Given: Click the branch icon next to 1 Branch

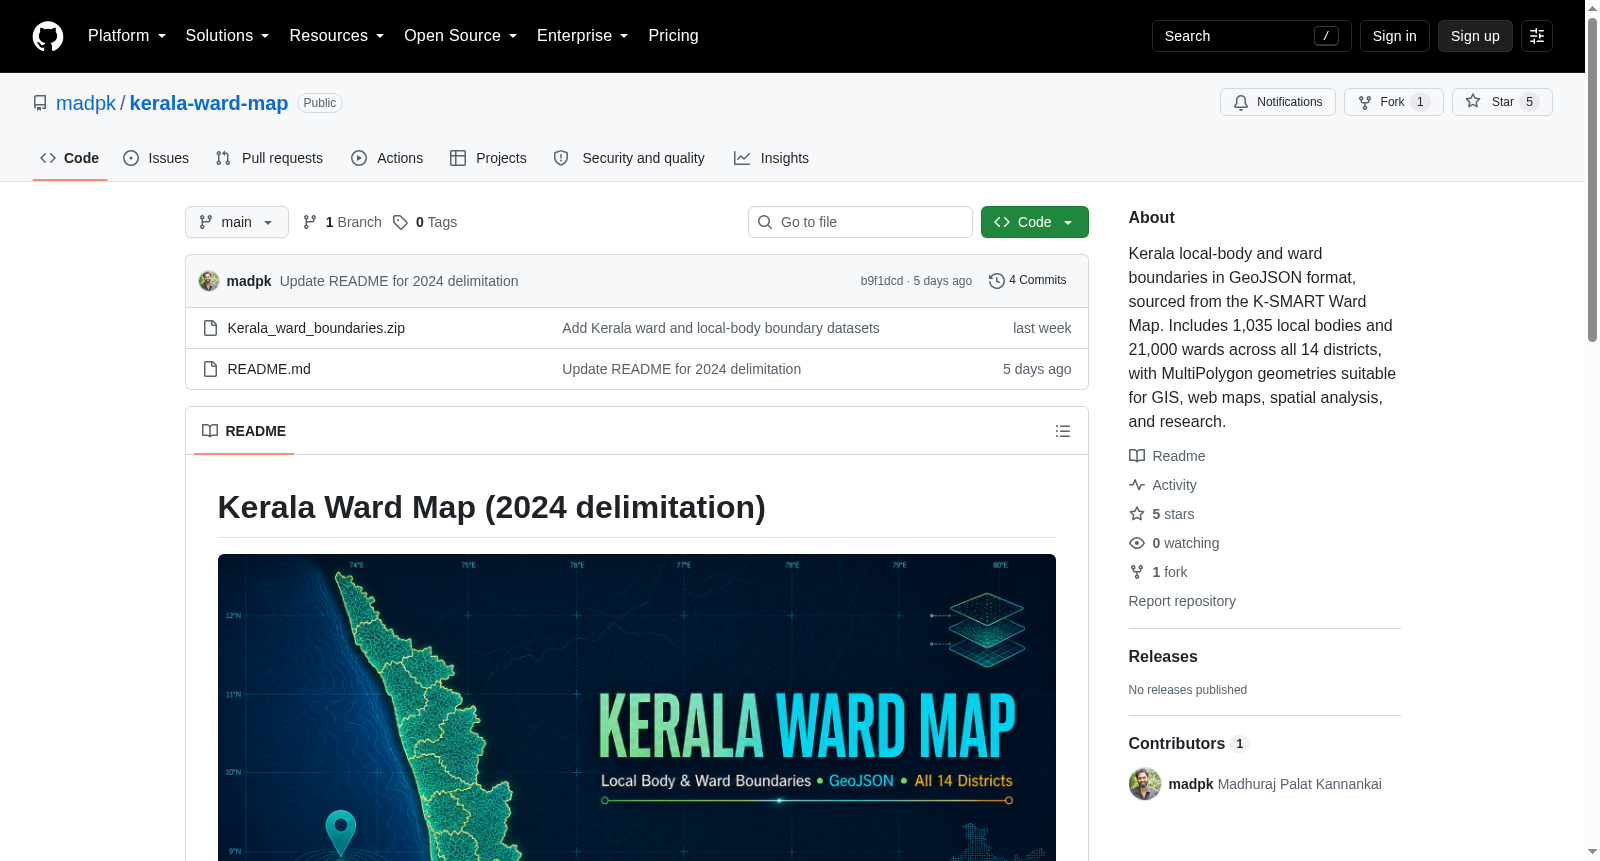Looking at the screenshot, I should [310, 222].
